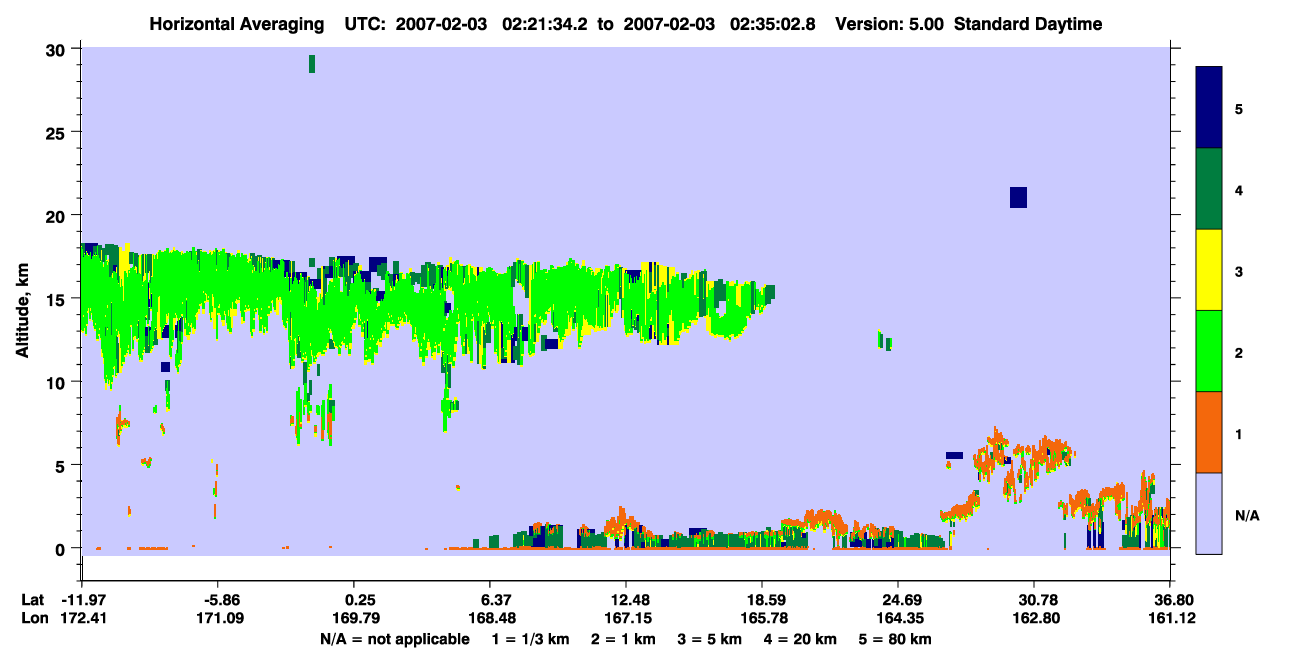
Task: Click colorbar label '3'
Action: 1239,271
